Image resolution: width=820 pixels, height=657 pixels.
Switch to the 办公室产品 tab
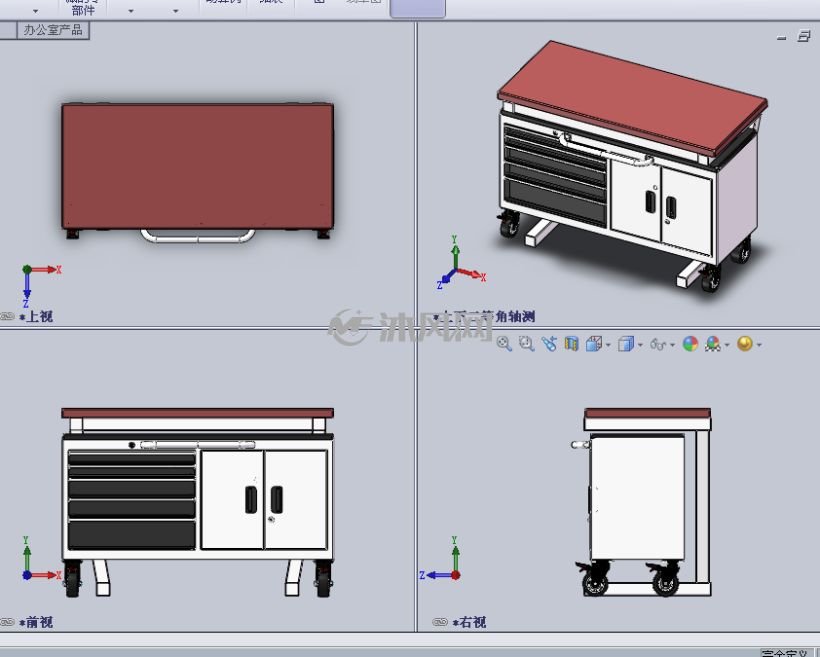pos(53,30)
